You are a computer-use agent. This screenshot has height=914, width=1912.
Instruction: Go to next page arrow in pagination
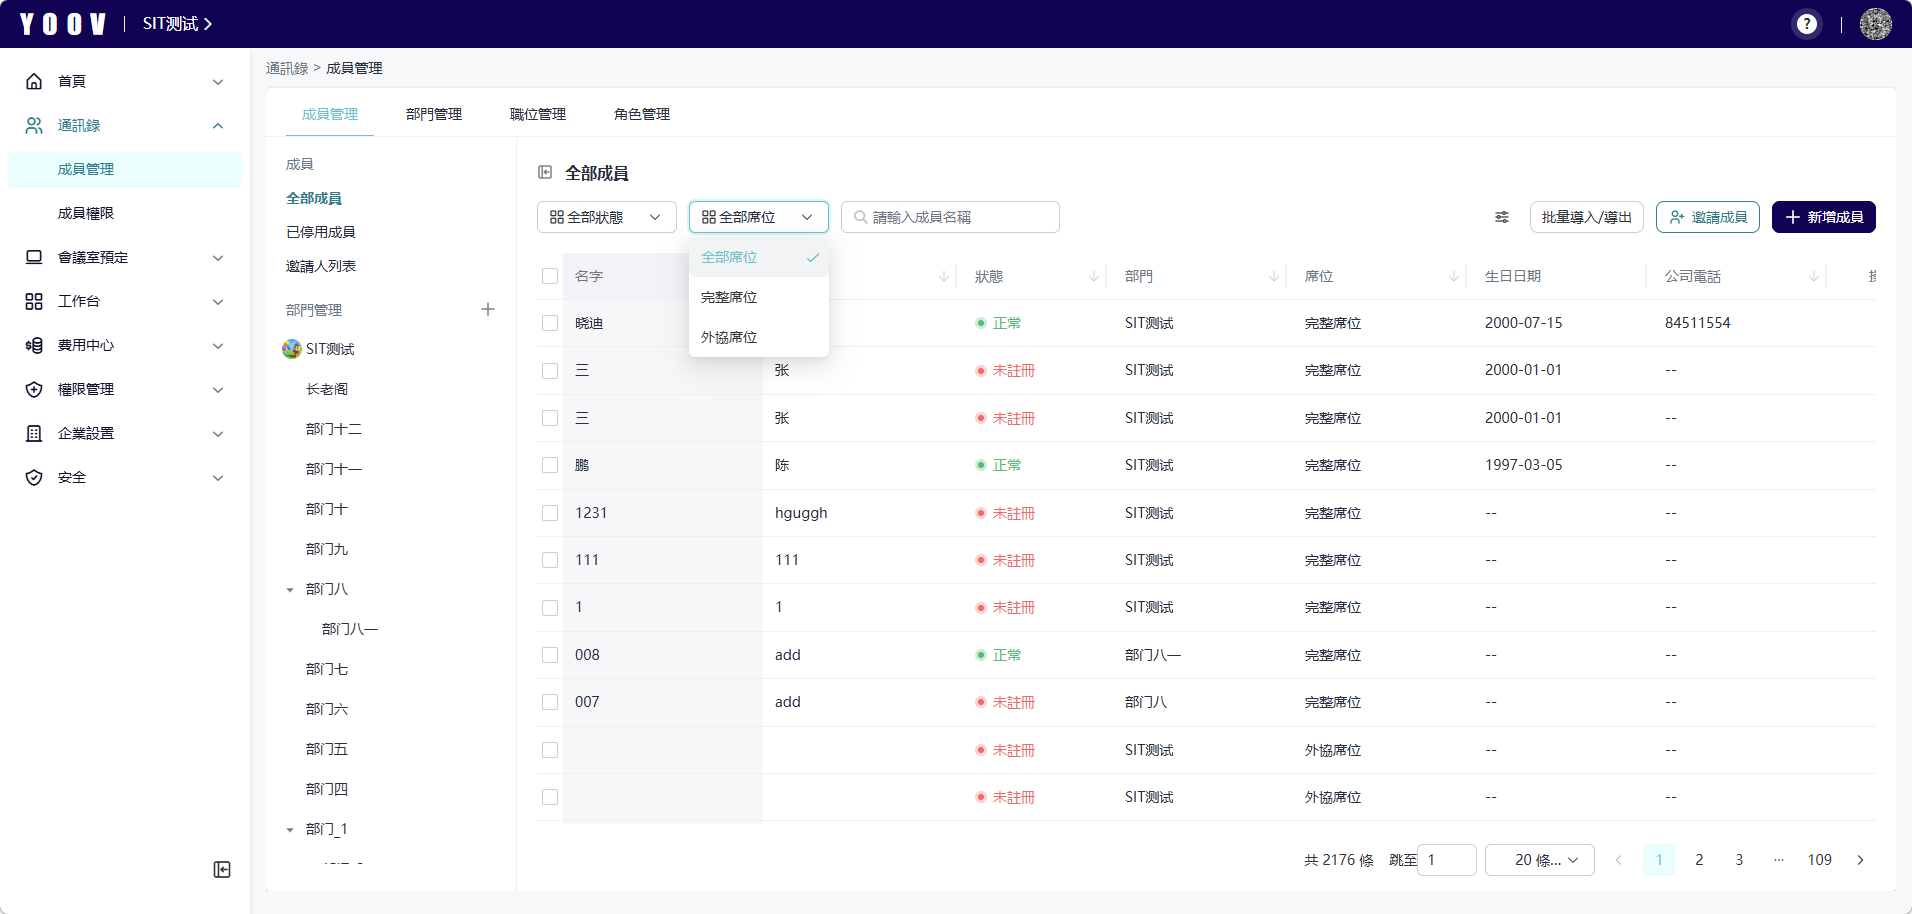click(1860, 860)
